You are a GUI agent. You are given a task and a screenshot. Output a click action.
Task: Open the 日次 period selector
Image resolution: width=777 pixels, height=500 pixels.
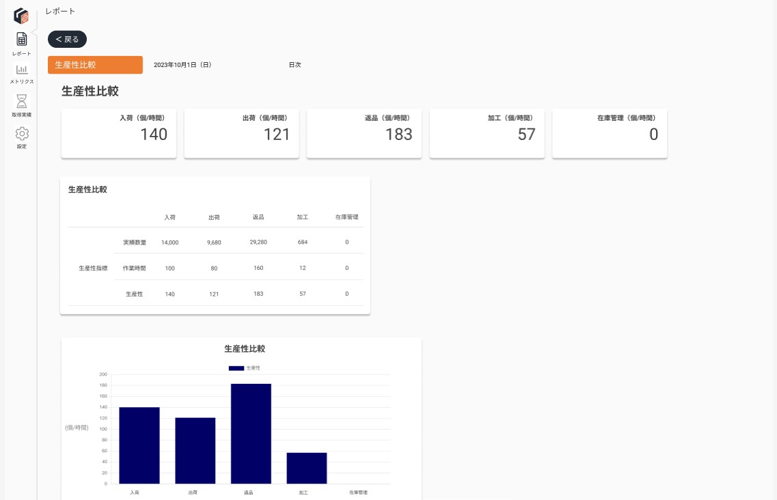tap(295, 65)
